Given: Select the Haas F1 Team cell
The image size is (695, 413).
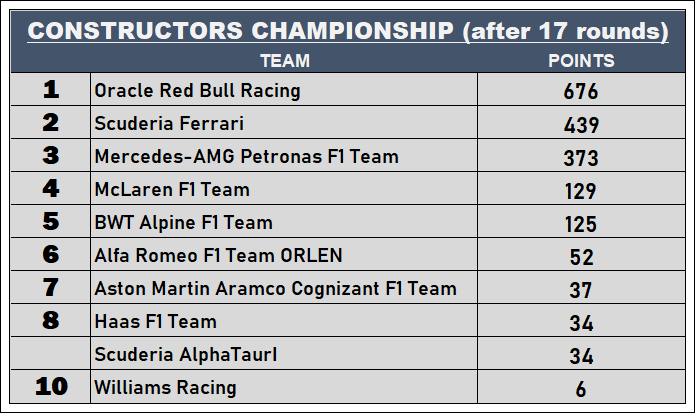Looking at the screenshot, I should click(155, 322).
